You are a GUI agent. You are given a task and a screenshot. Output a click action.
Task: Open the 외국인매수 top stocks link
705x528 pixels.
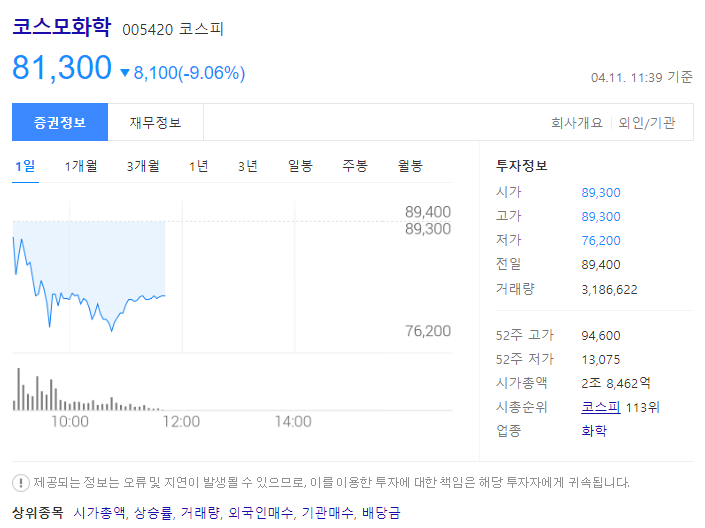coord(261,512)
